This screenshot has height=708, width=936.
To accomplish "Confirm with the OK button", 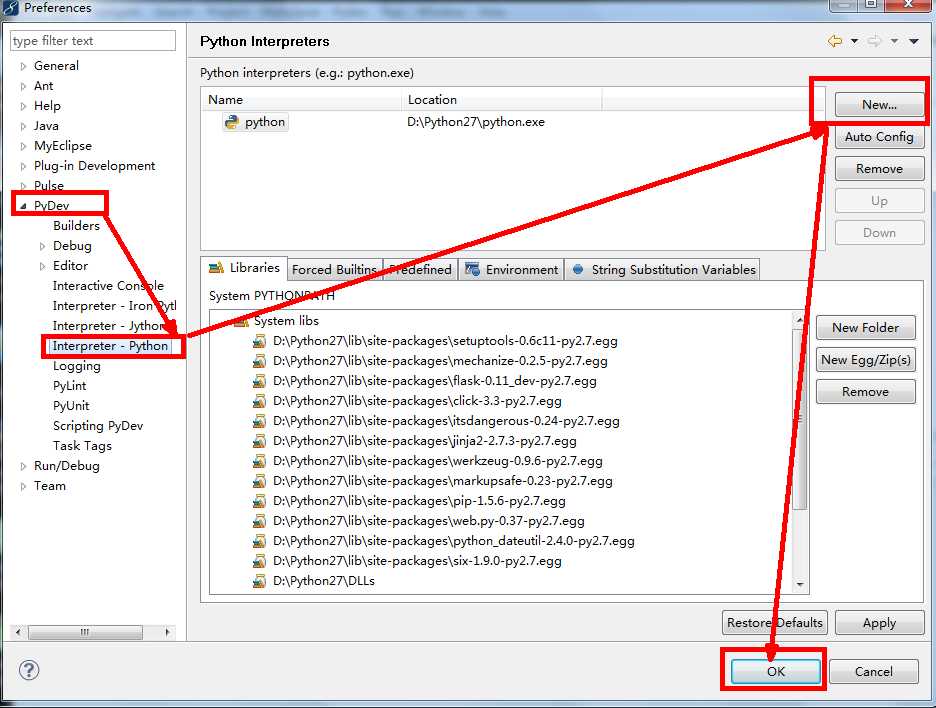I will pos(775,672).
